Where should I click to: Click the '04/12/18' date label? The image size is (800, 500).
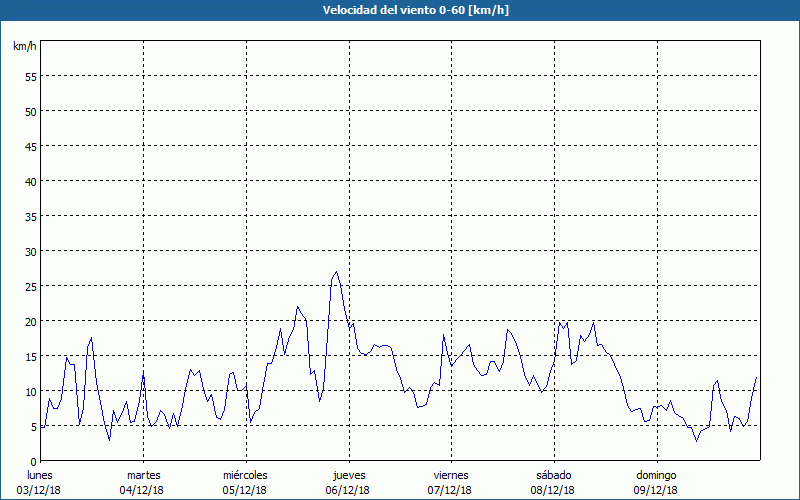point(142,490)
